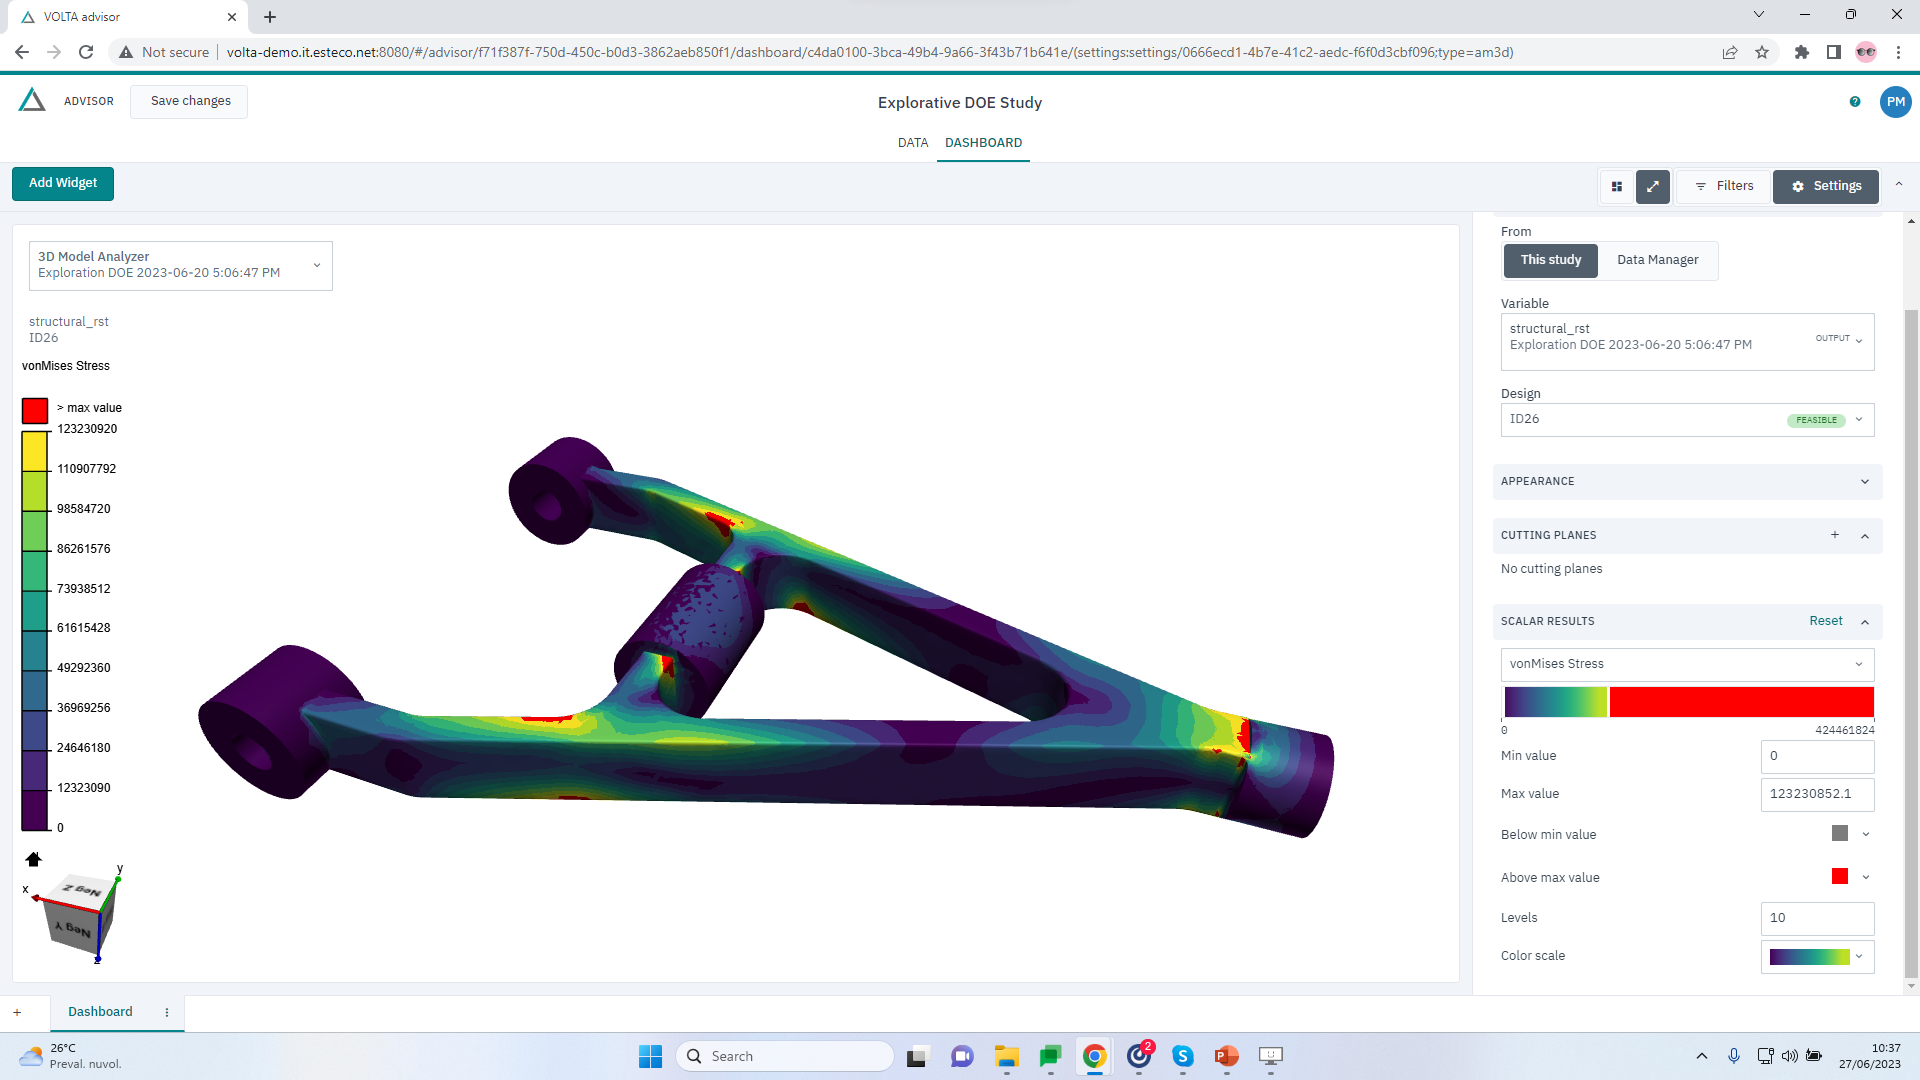The width and height of the screenshot is (1920, 1080).
Task: Open the Dashboard bottom tab
Action: (x=100, y=1012)
